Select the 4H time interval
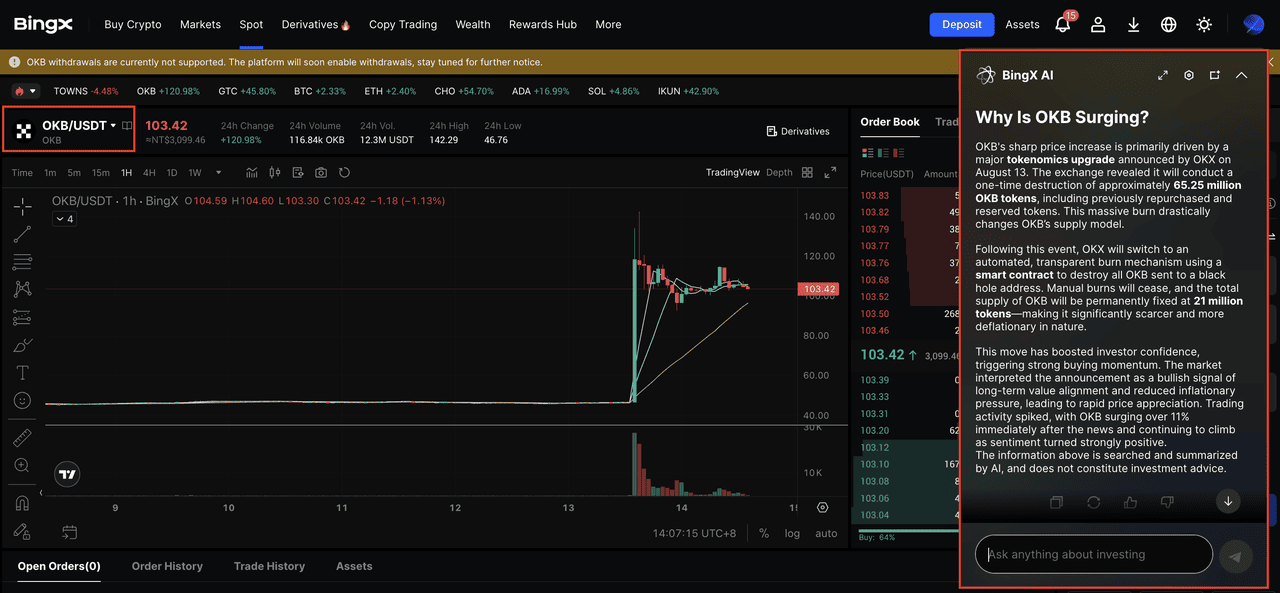Screen dimensions: 1280x593 point(149,173)
